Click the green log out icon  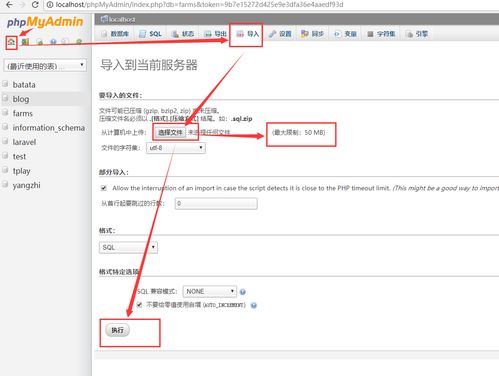click(25, 42)
